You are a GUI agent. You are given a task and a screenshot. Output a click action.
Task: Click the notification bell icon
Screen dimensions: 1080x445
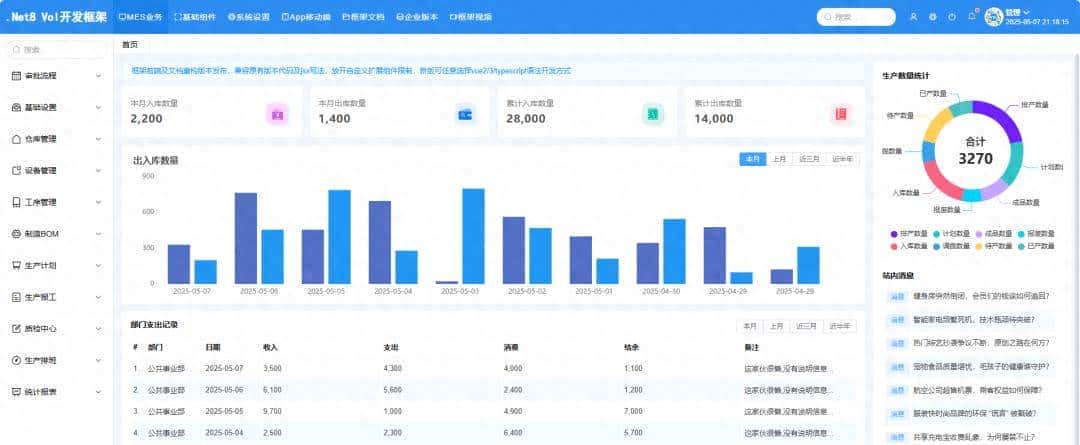point(971,16)
